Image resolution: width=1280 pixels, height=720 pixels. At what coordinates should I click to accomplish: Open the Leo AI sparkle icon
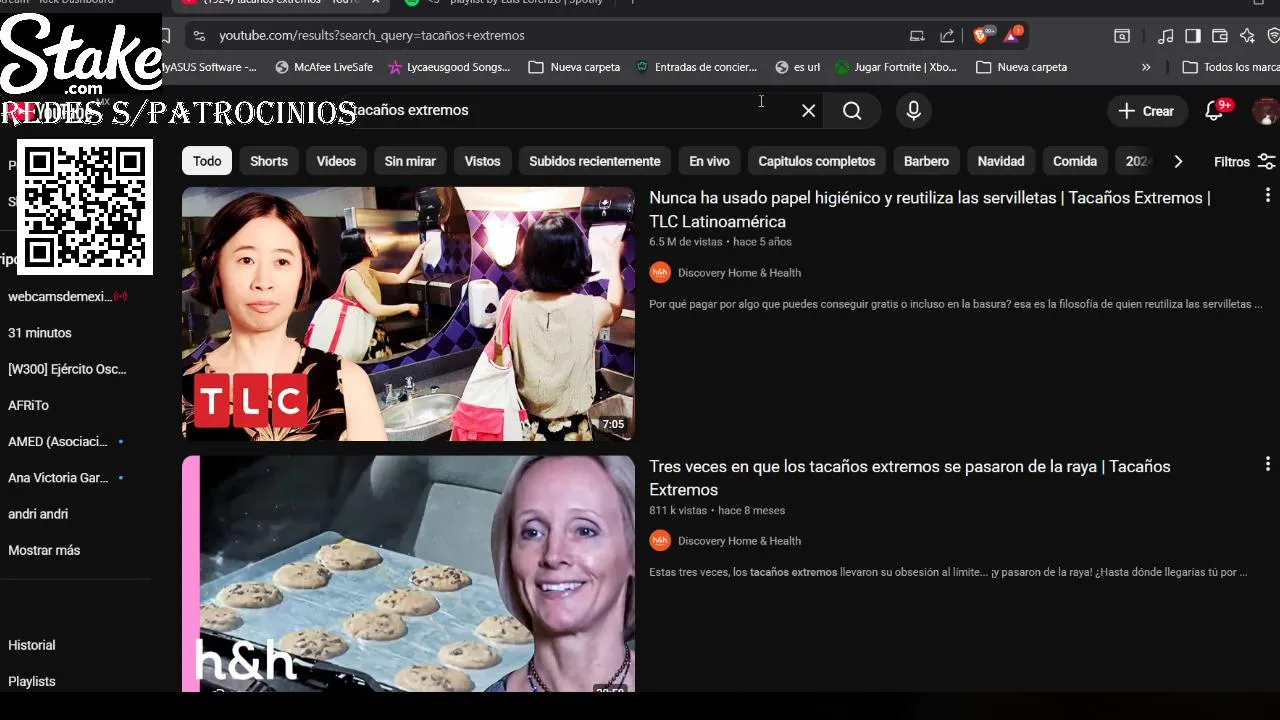1247,36
